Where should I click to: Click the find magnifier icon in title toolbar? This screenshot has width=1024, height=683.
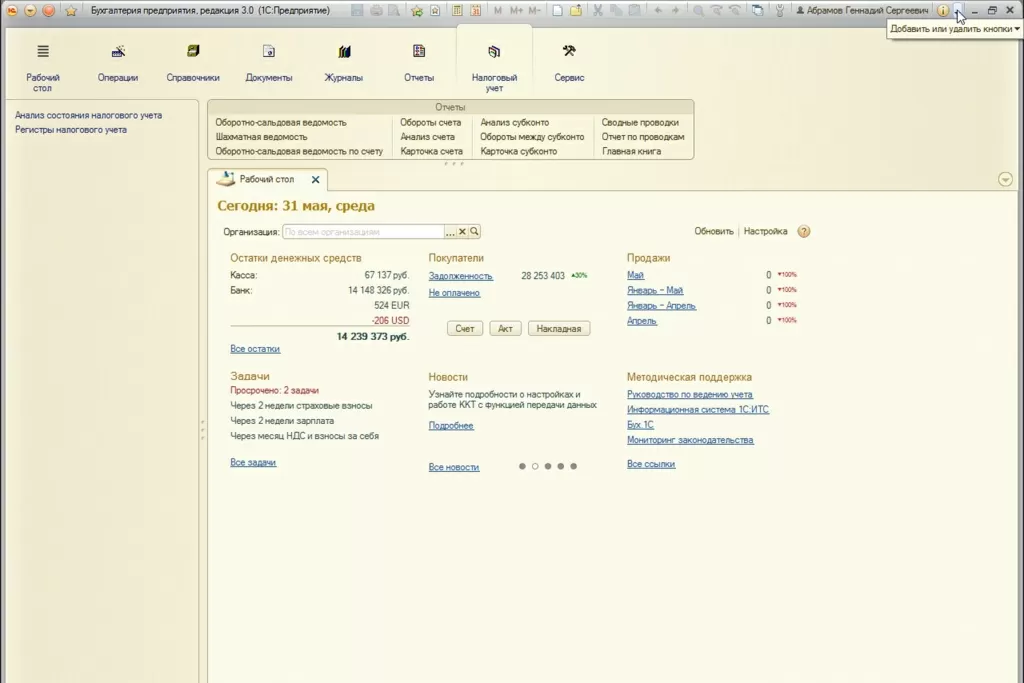pyautogui.click(x=698, y=10)
